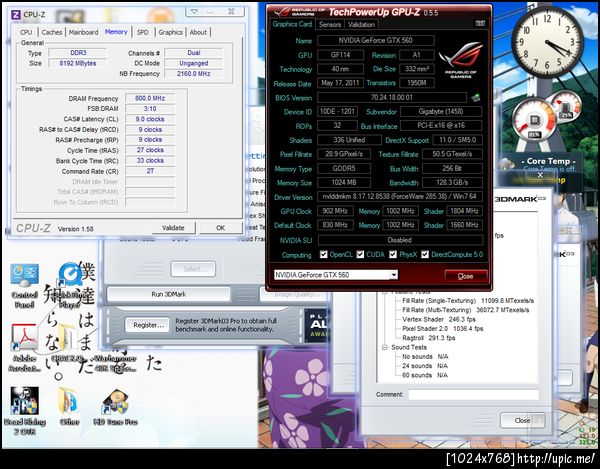Click the memory Size value 8192 MBytes
This screenshot has width=600, height=469.
(x=78, y=63)
